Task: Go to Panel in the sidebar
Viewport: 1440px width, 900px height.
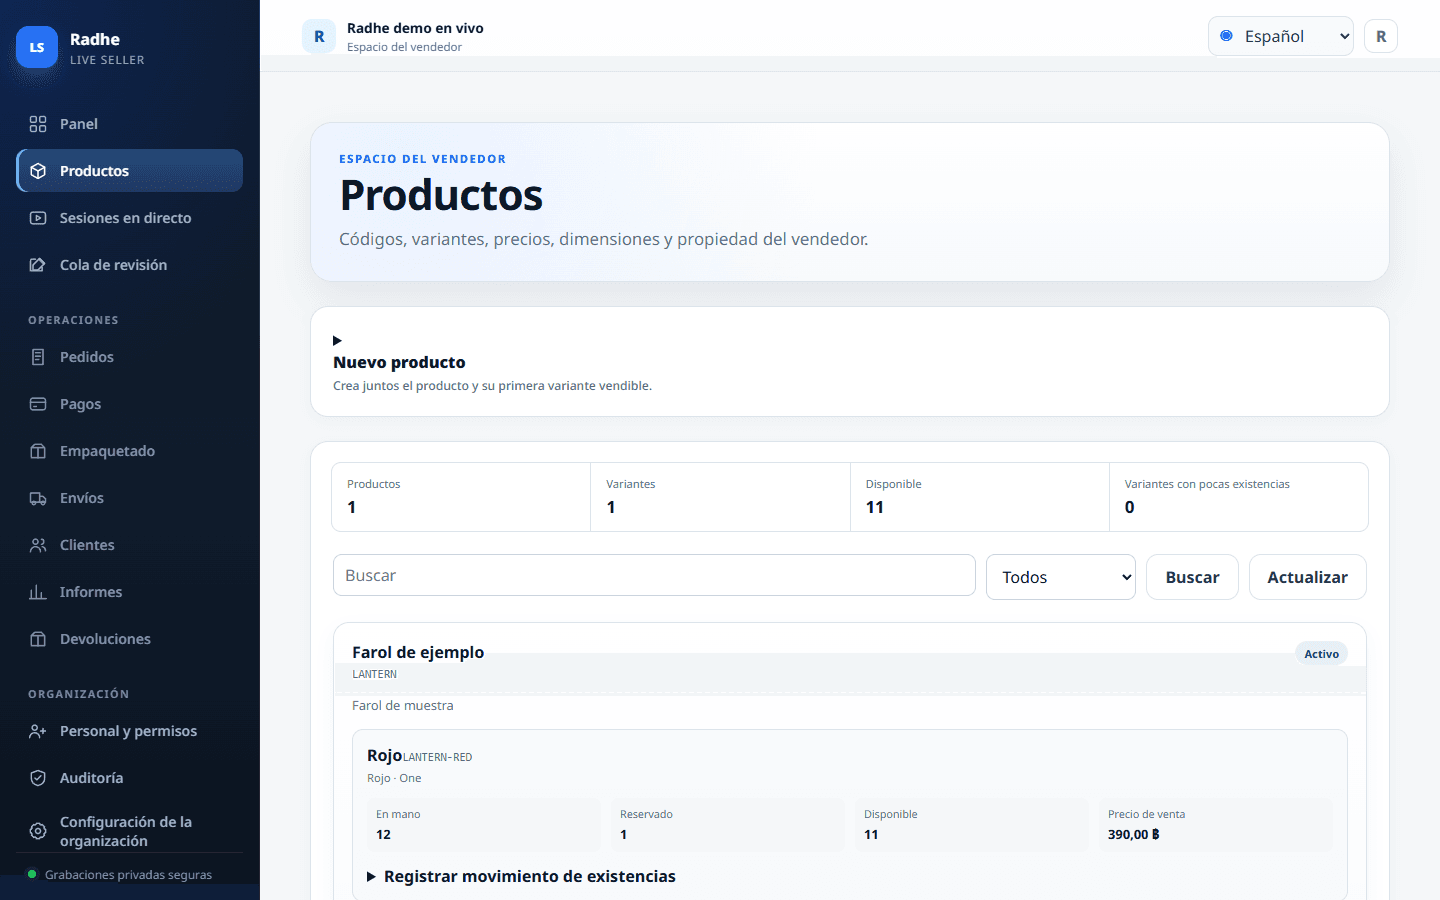Action: click(130, 124)
